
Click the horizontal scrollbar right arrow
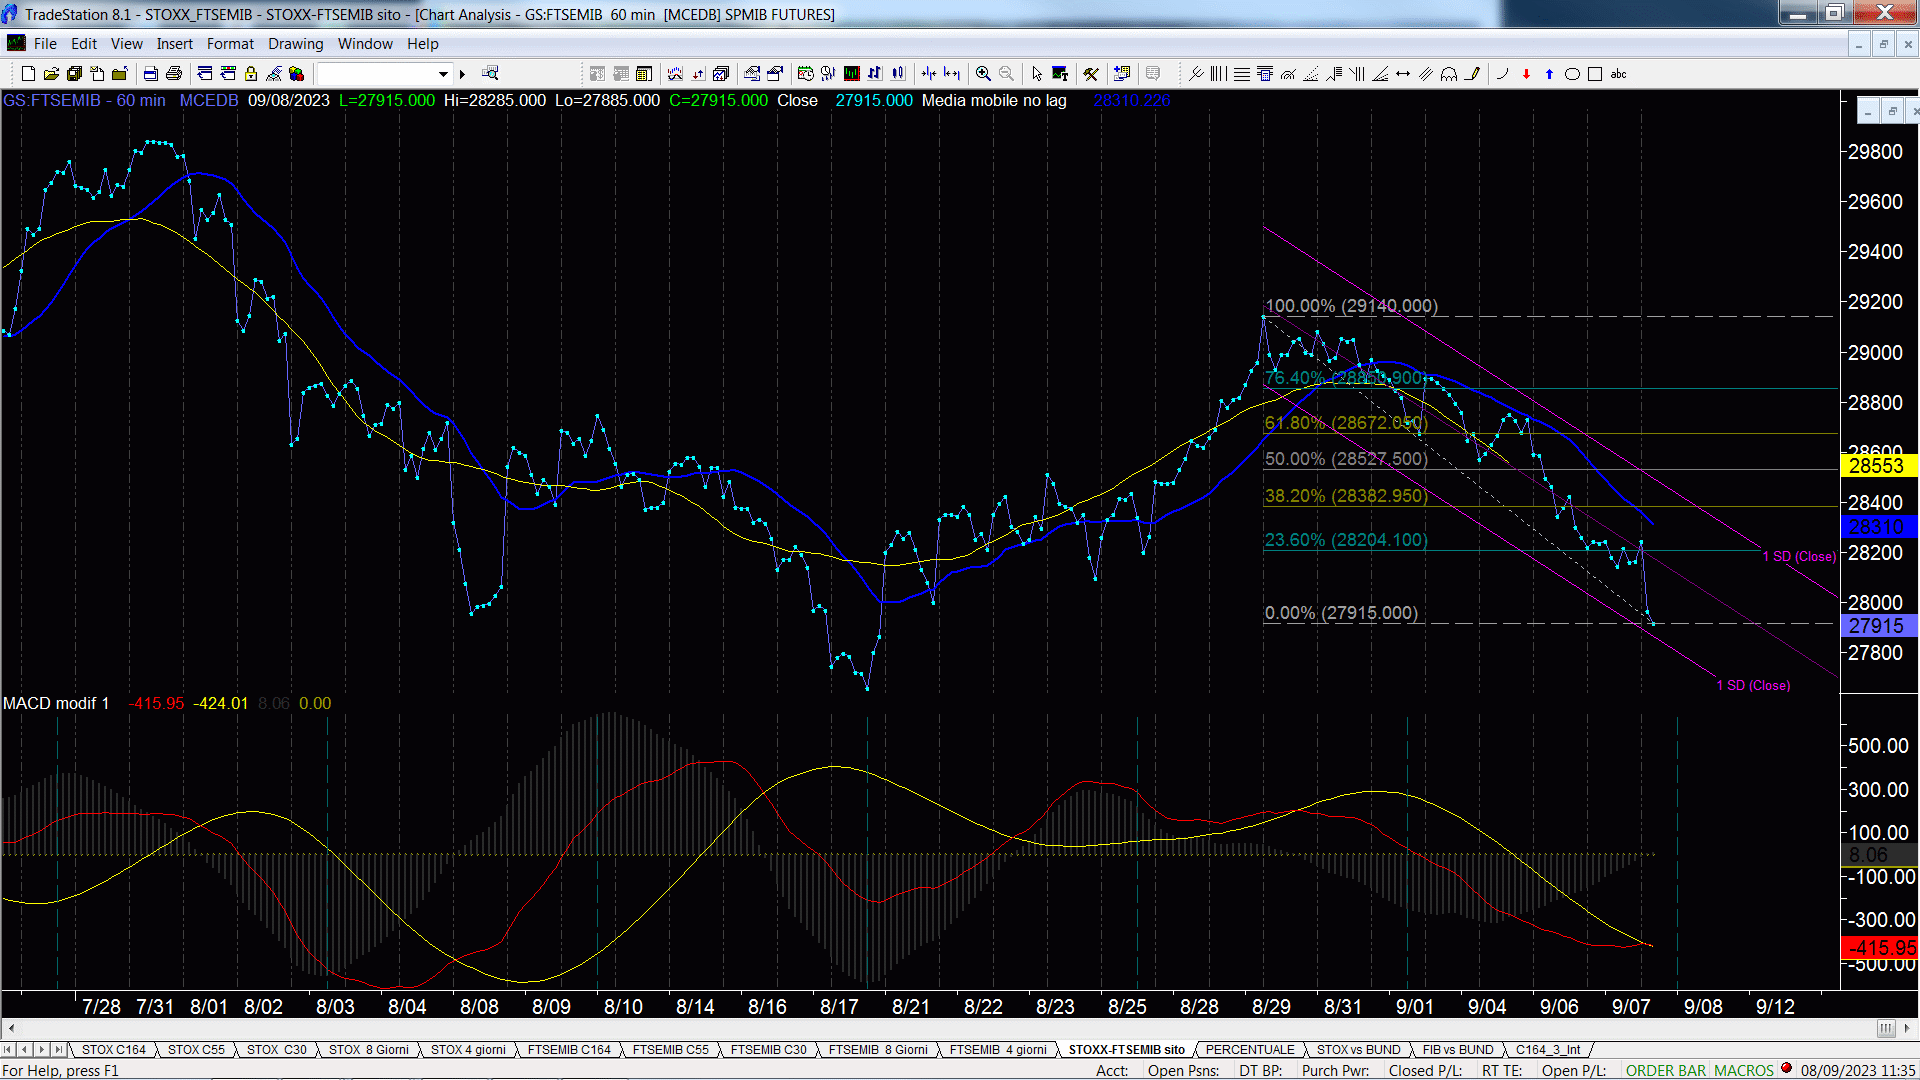1907,1028
